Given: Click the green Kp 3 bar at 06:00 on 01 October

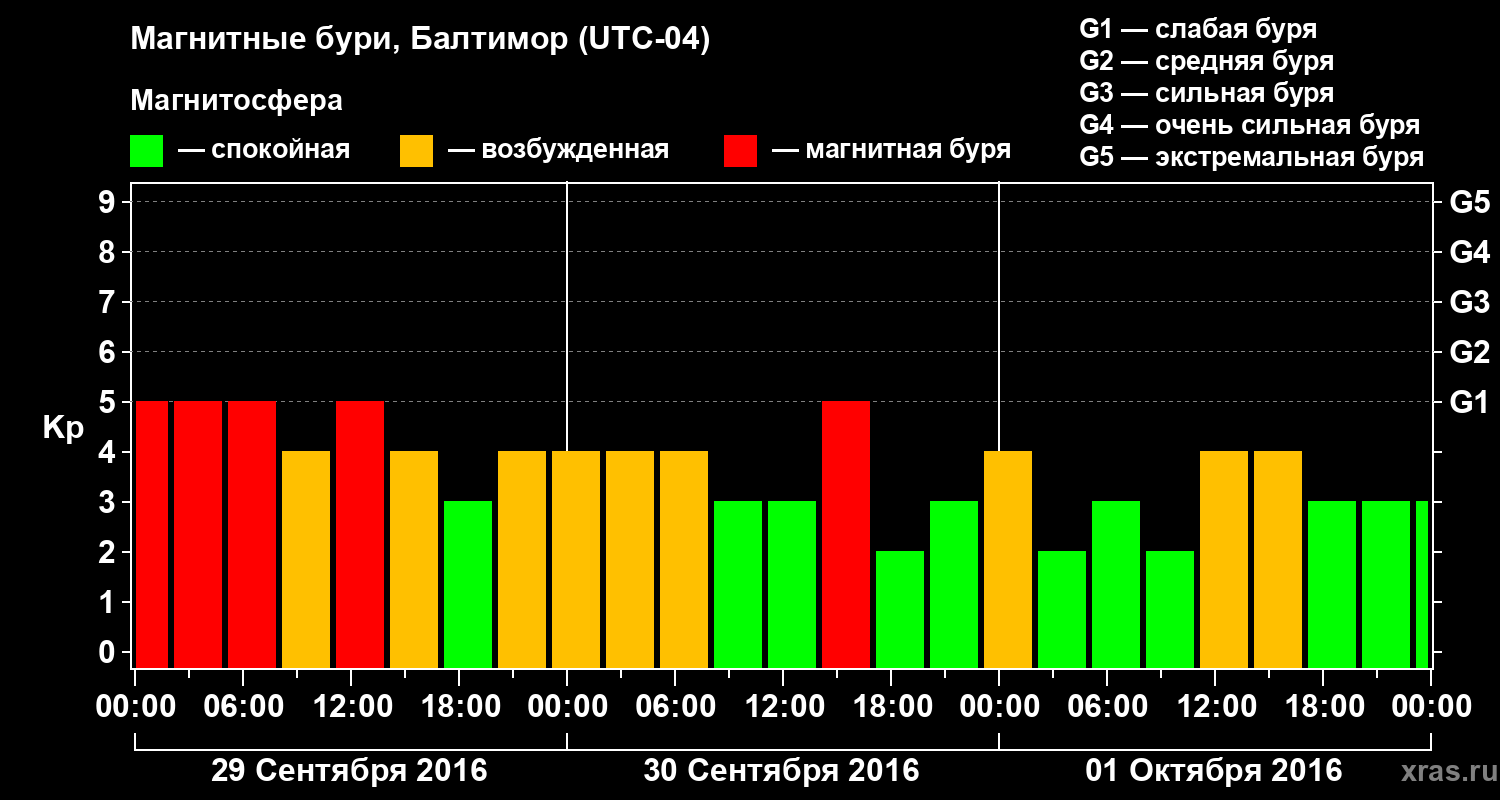Looking at the screenshot, I should (x=1116, y=584).
